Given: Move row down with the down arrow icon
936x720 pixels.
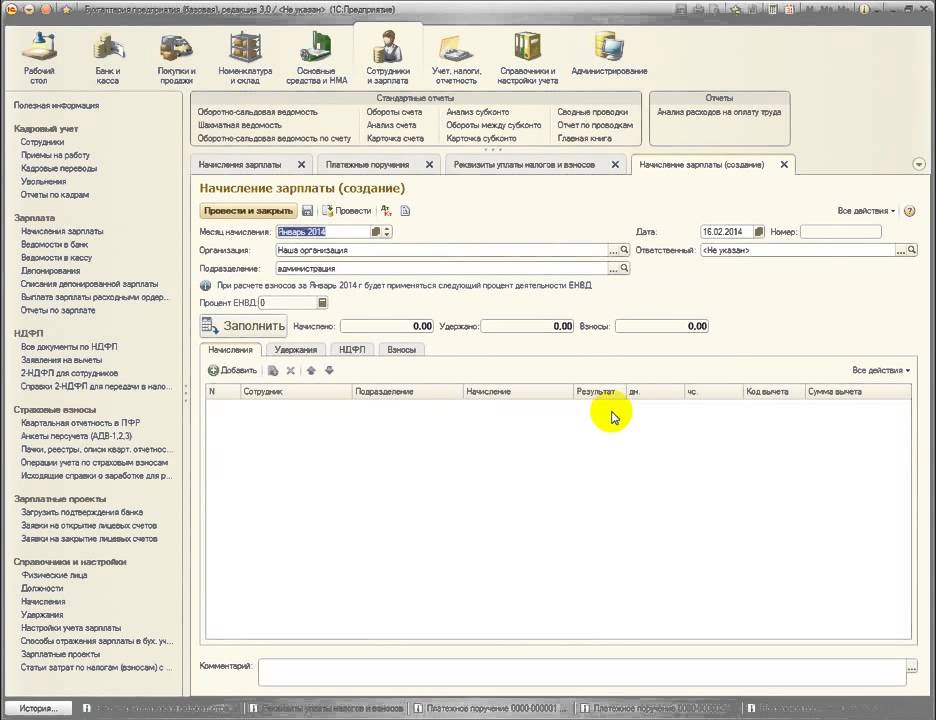Looking at the screenshot, I should 329,370.
